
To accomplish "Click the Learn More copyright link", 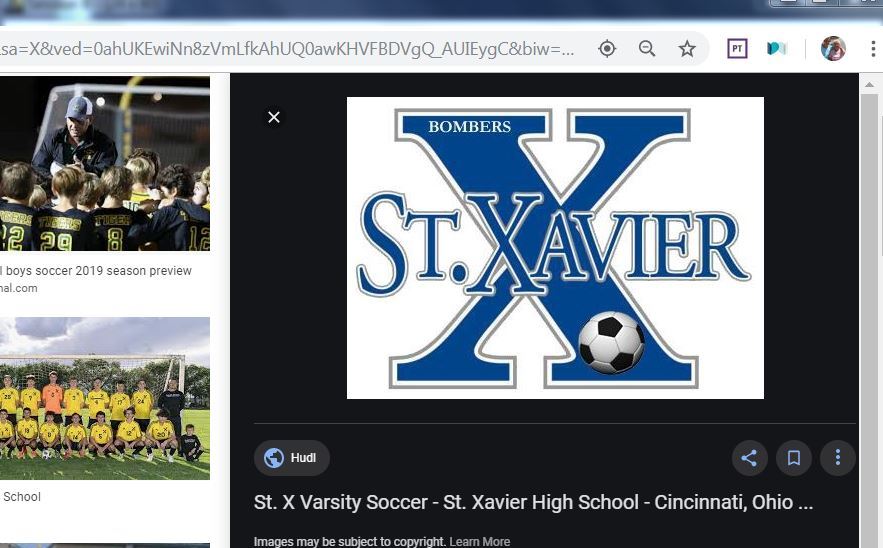I will 480,541.
